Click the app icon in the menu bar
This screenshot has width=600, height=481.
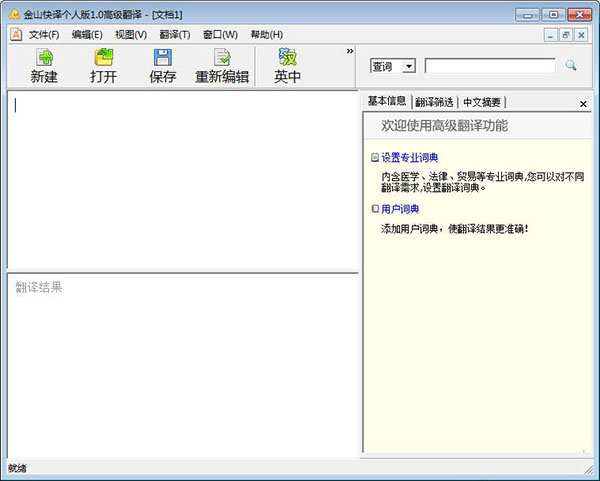[x=15, y=34]
